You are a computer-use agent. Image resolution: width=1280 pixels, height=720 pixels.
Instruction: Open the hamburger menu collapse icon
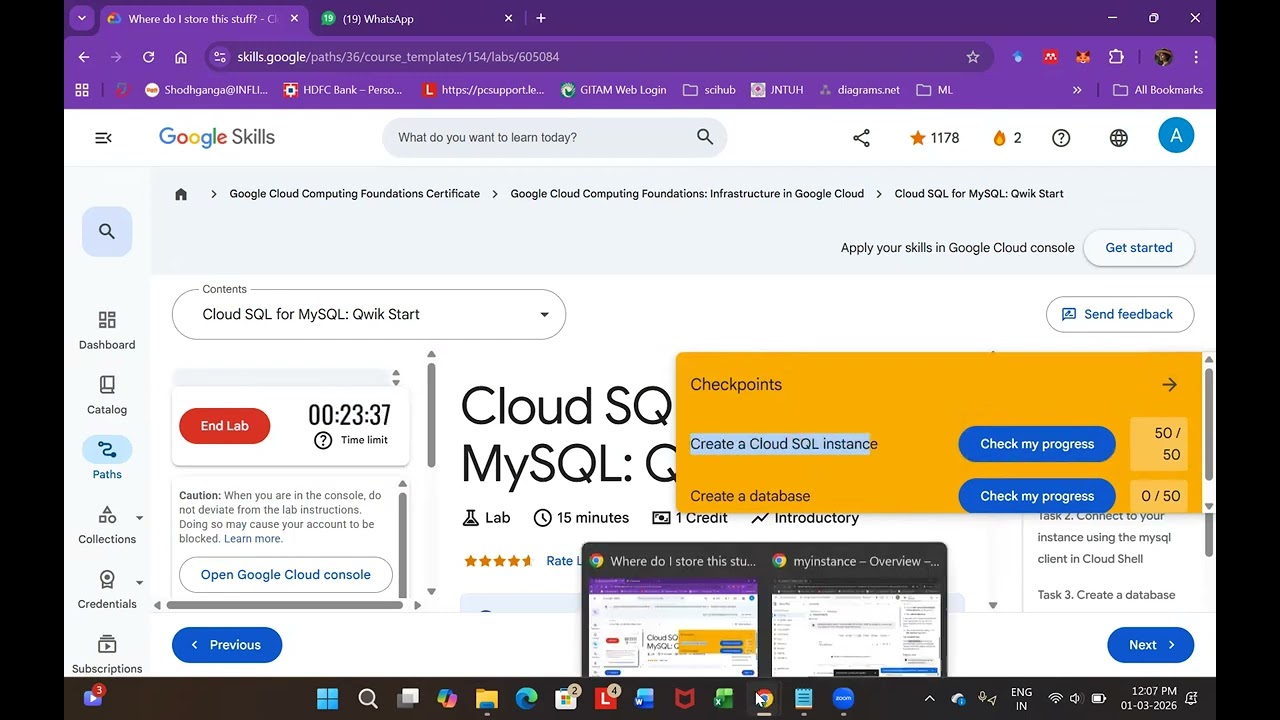tap(103, 138)
